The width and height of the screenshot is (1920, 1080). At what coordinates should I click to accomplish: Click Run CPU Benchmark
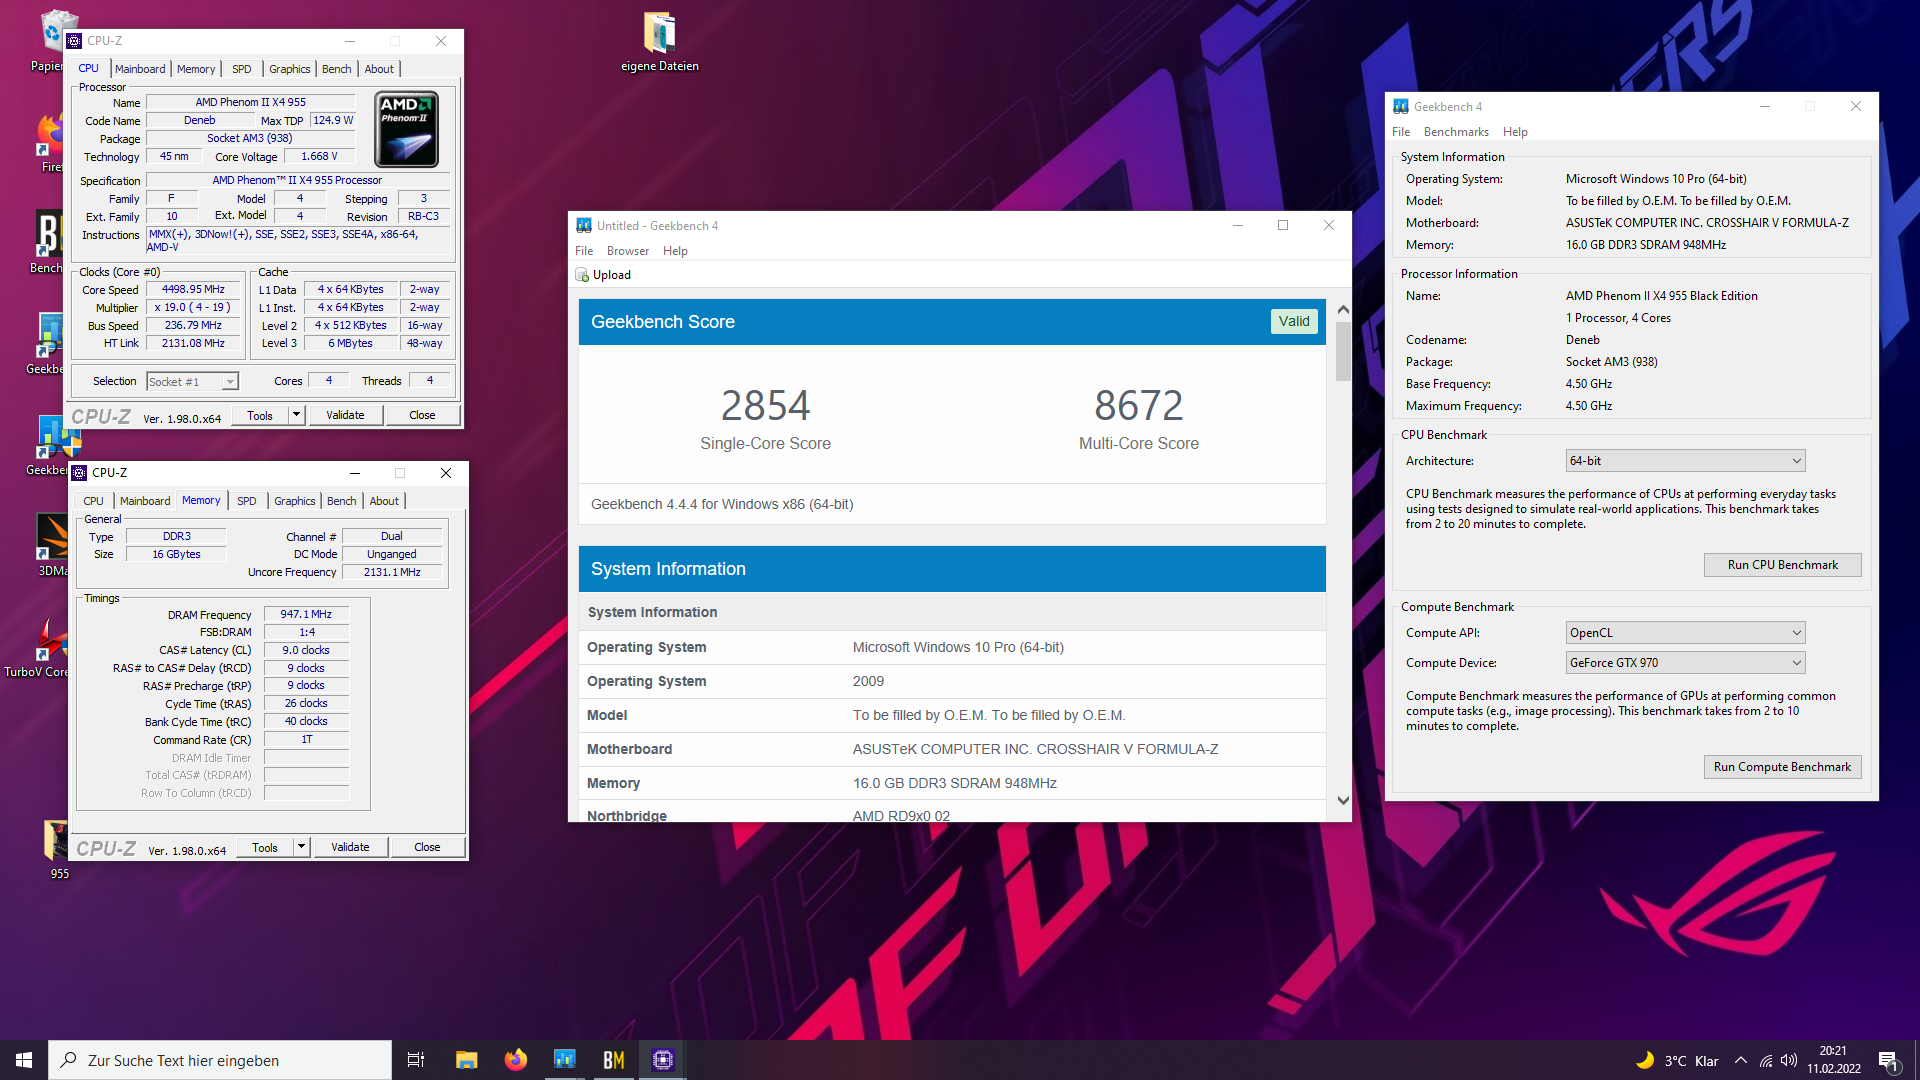(1782, 565)
